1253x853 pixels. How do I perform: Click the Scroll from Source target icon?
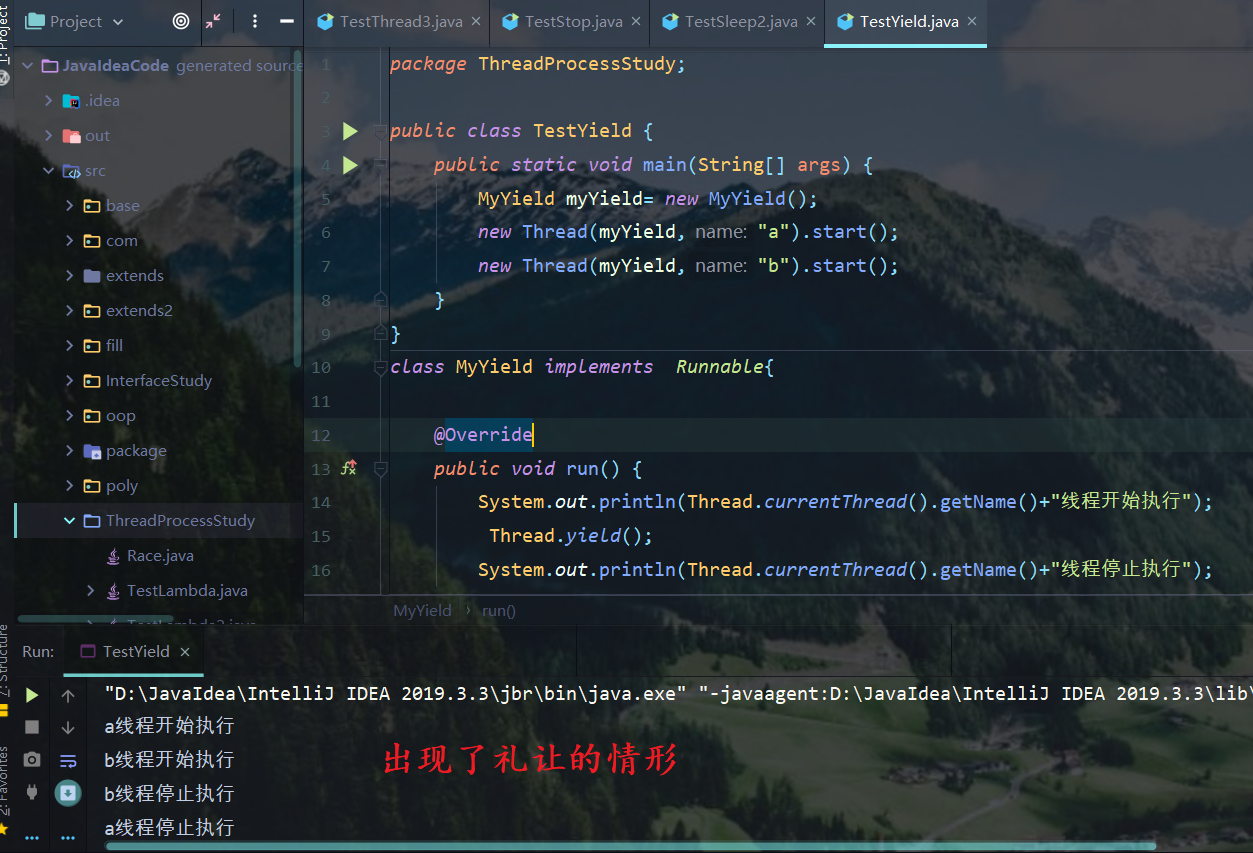pyautogui.click(x=181, y=21)
